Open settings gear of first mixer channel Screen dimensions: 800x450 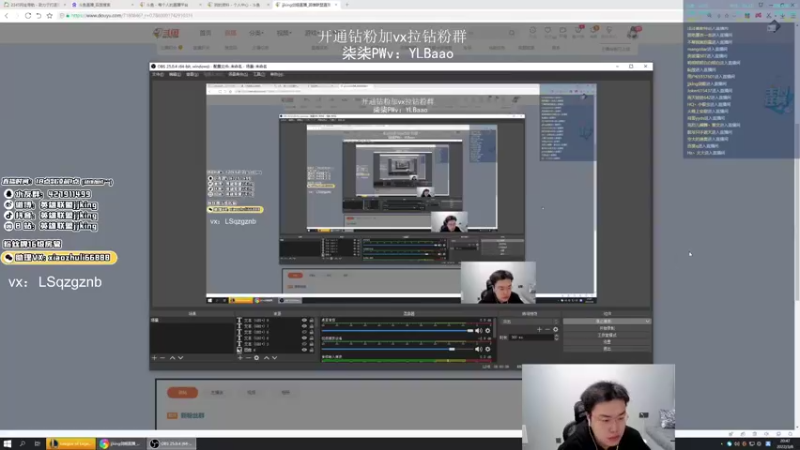click(x=488, y=331)
